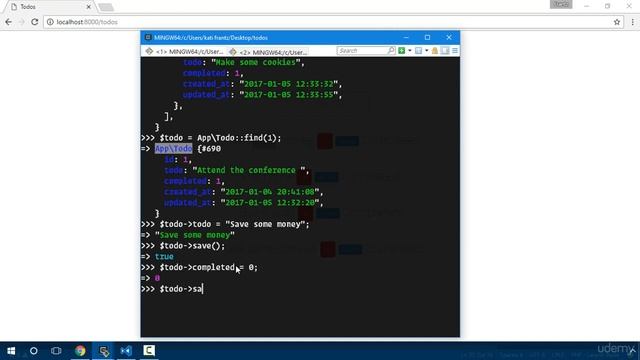Open the Chrome three-dot menu
Image resolution: width=640 pixels, height=360 pixels.
[x=632, y=22]
